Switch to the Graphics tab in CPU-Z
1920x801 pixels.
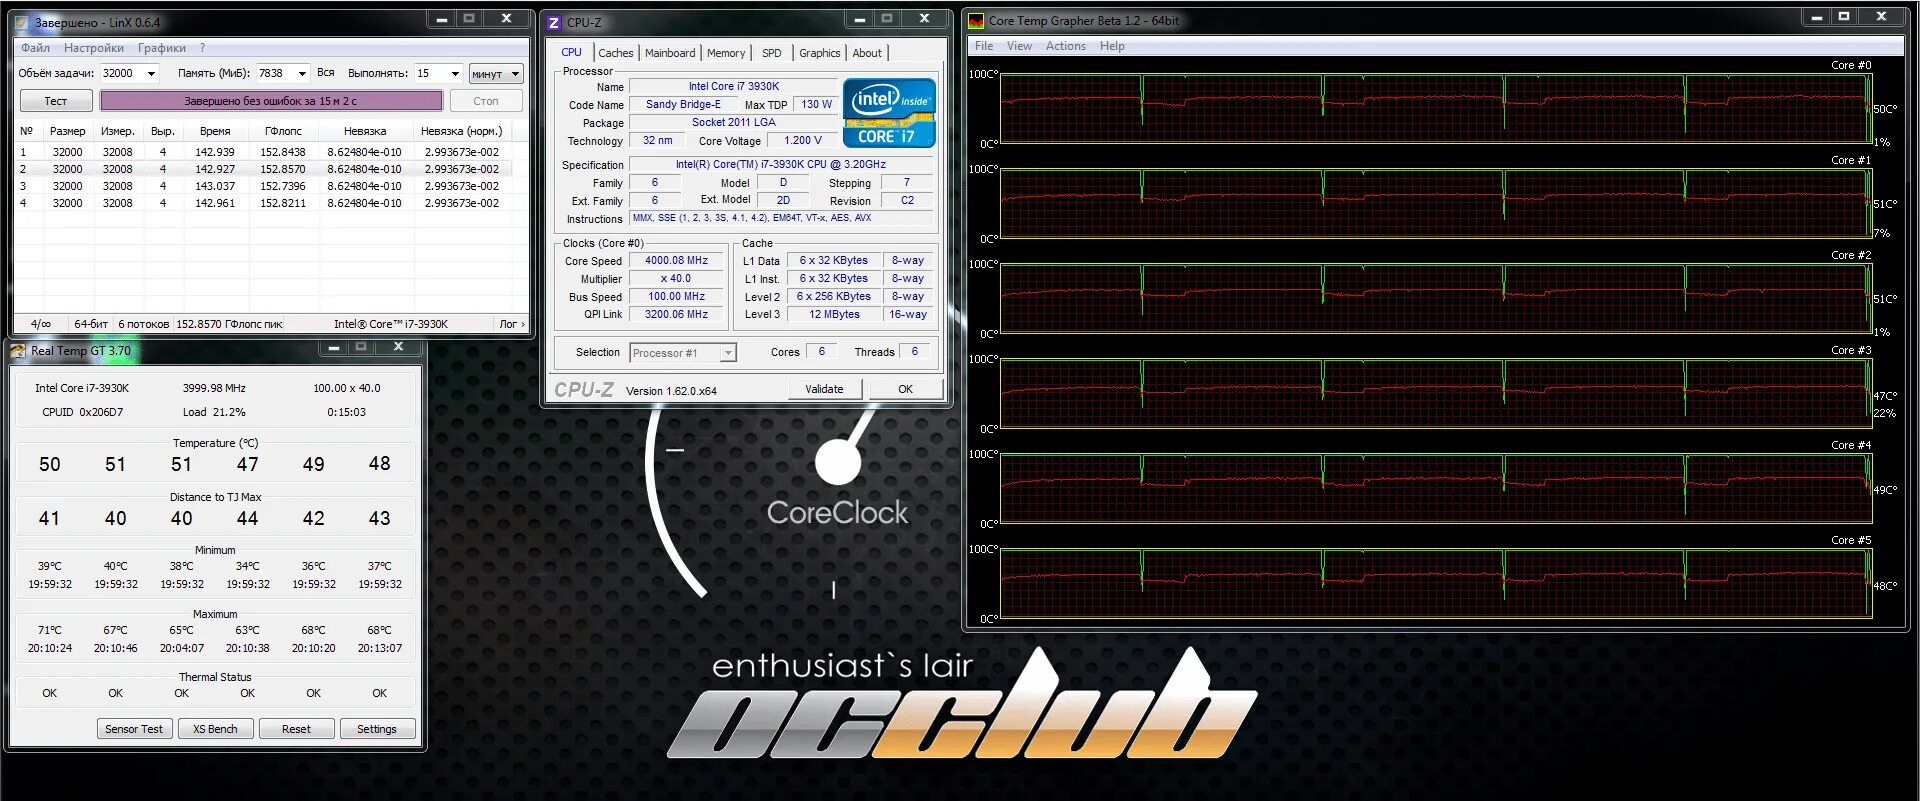820,53
